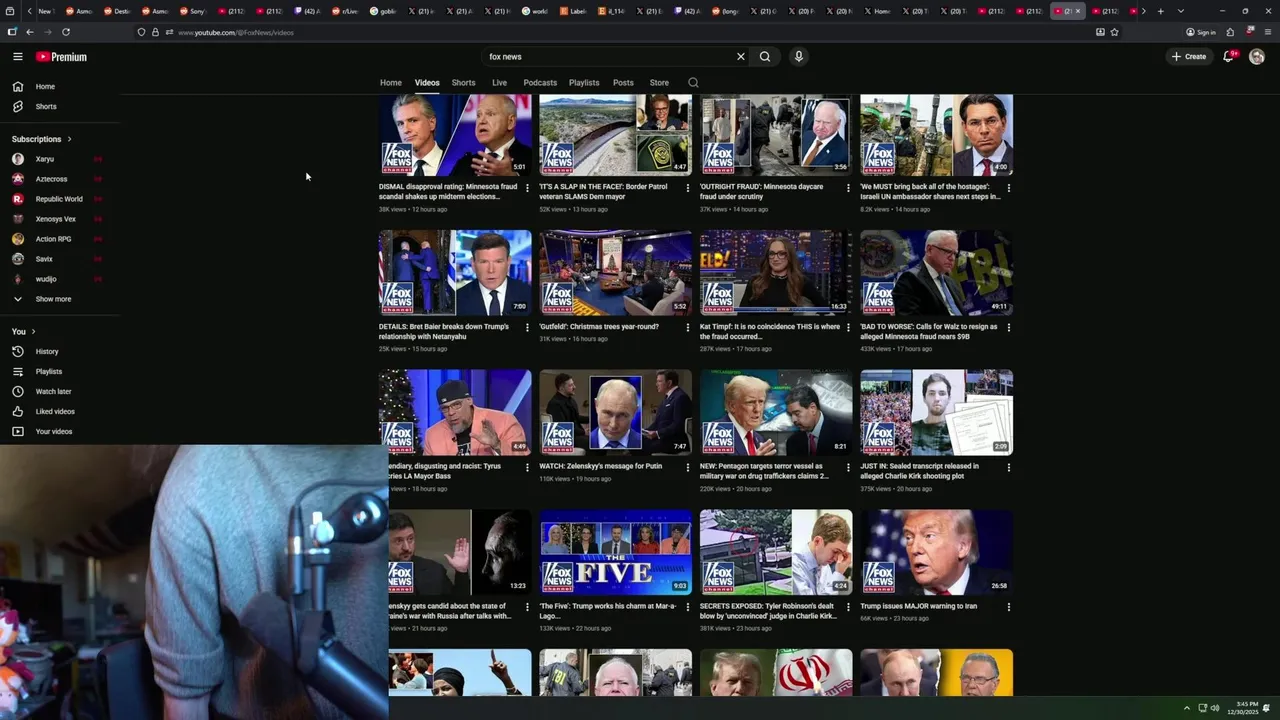Open options for Bret Baier Netanyahu video
Image resolution: width=1280 pixels, height=720 pixels.
(x=527, y=328)
